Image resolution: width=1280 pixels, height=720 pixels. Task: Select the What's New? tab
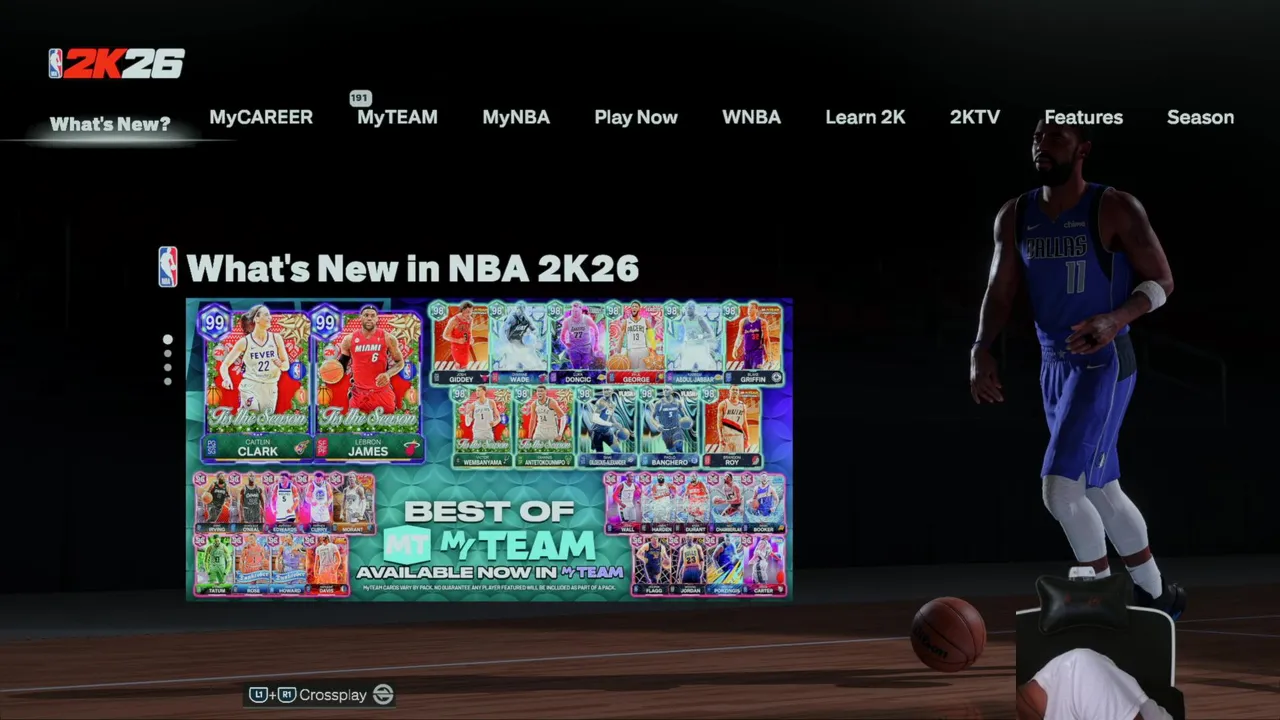[x=110, y=124]
